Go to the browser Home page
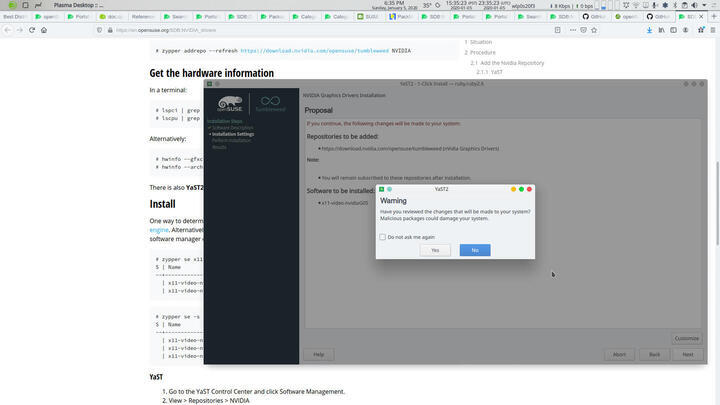Viewport: 720px width, 405px height. click(44, 30)
